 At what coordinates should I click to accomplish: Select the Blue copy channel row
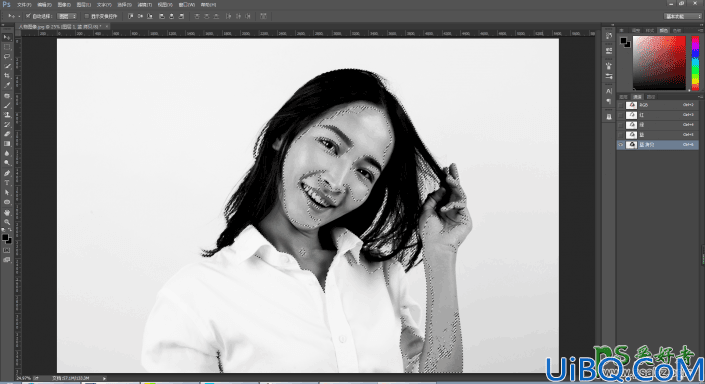click(657, 145)
